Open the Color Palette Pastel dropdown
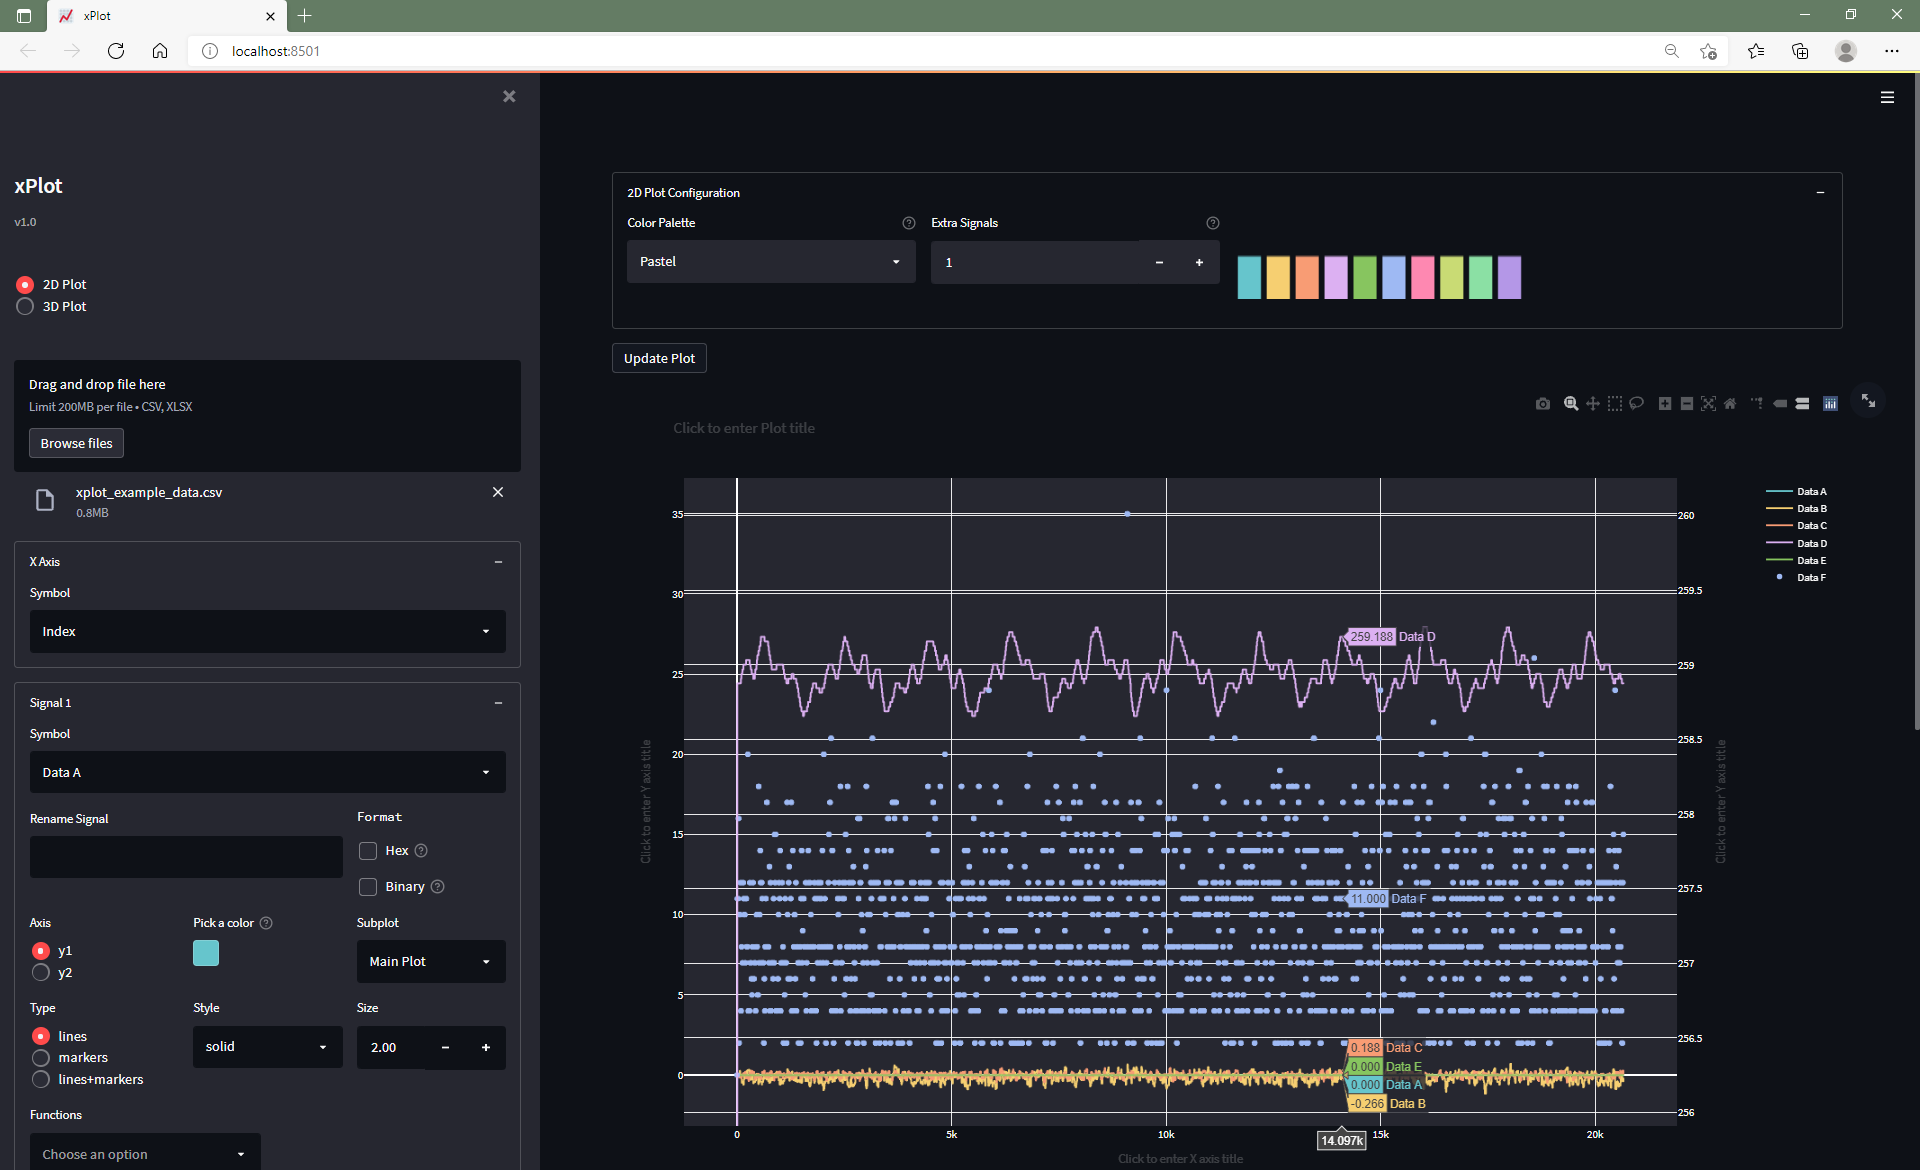 pos(771,262)
